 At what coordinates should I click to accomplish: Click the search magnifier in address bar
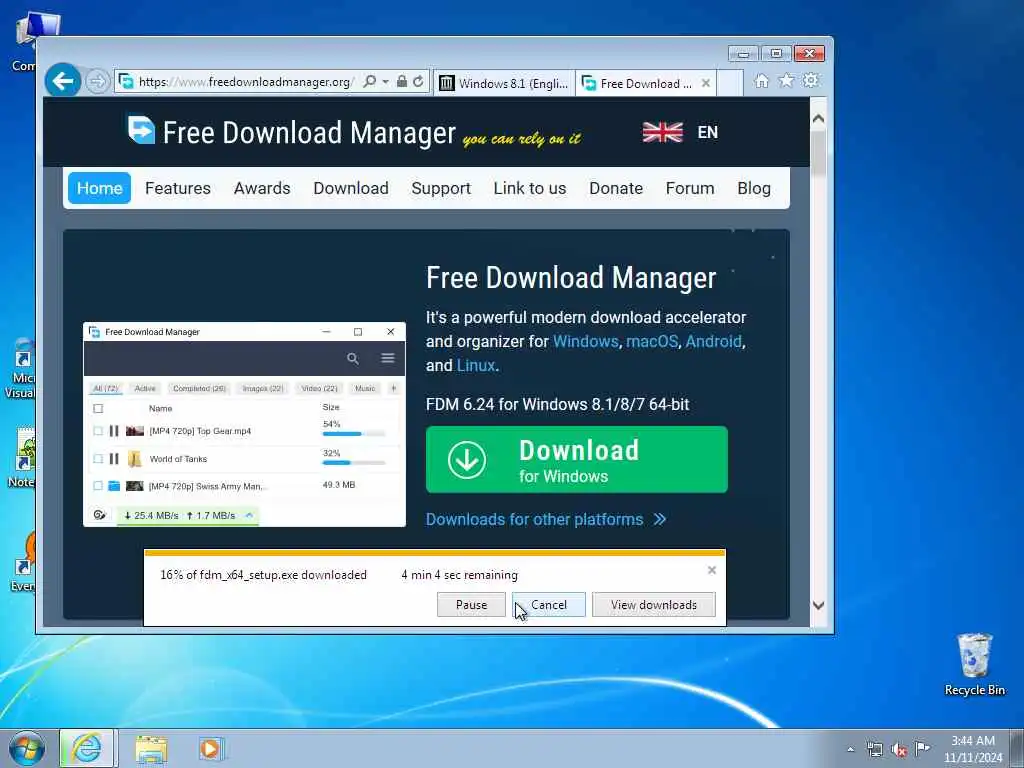click(370, 82)
